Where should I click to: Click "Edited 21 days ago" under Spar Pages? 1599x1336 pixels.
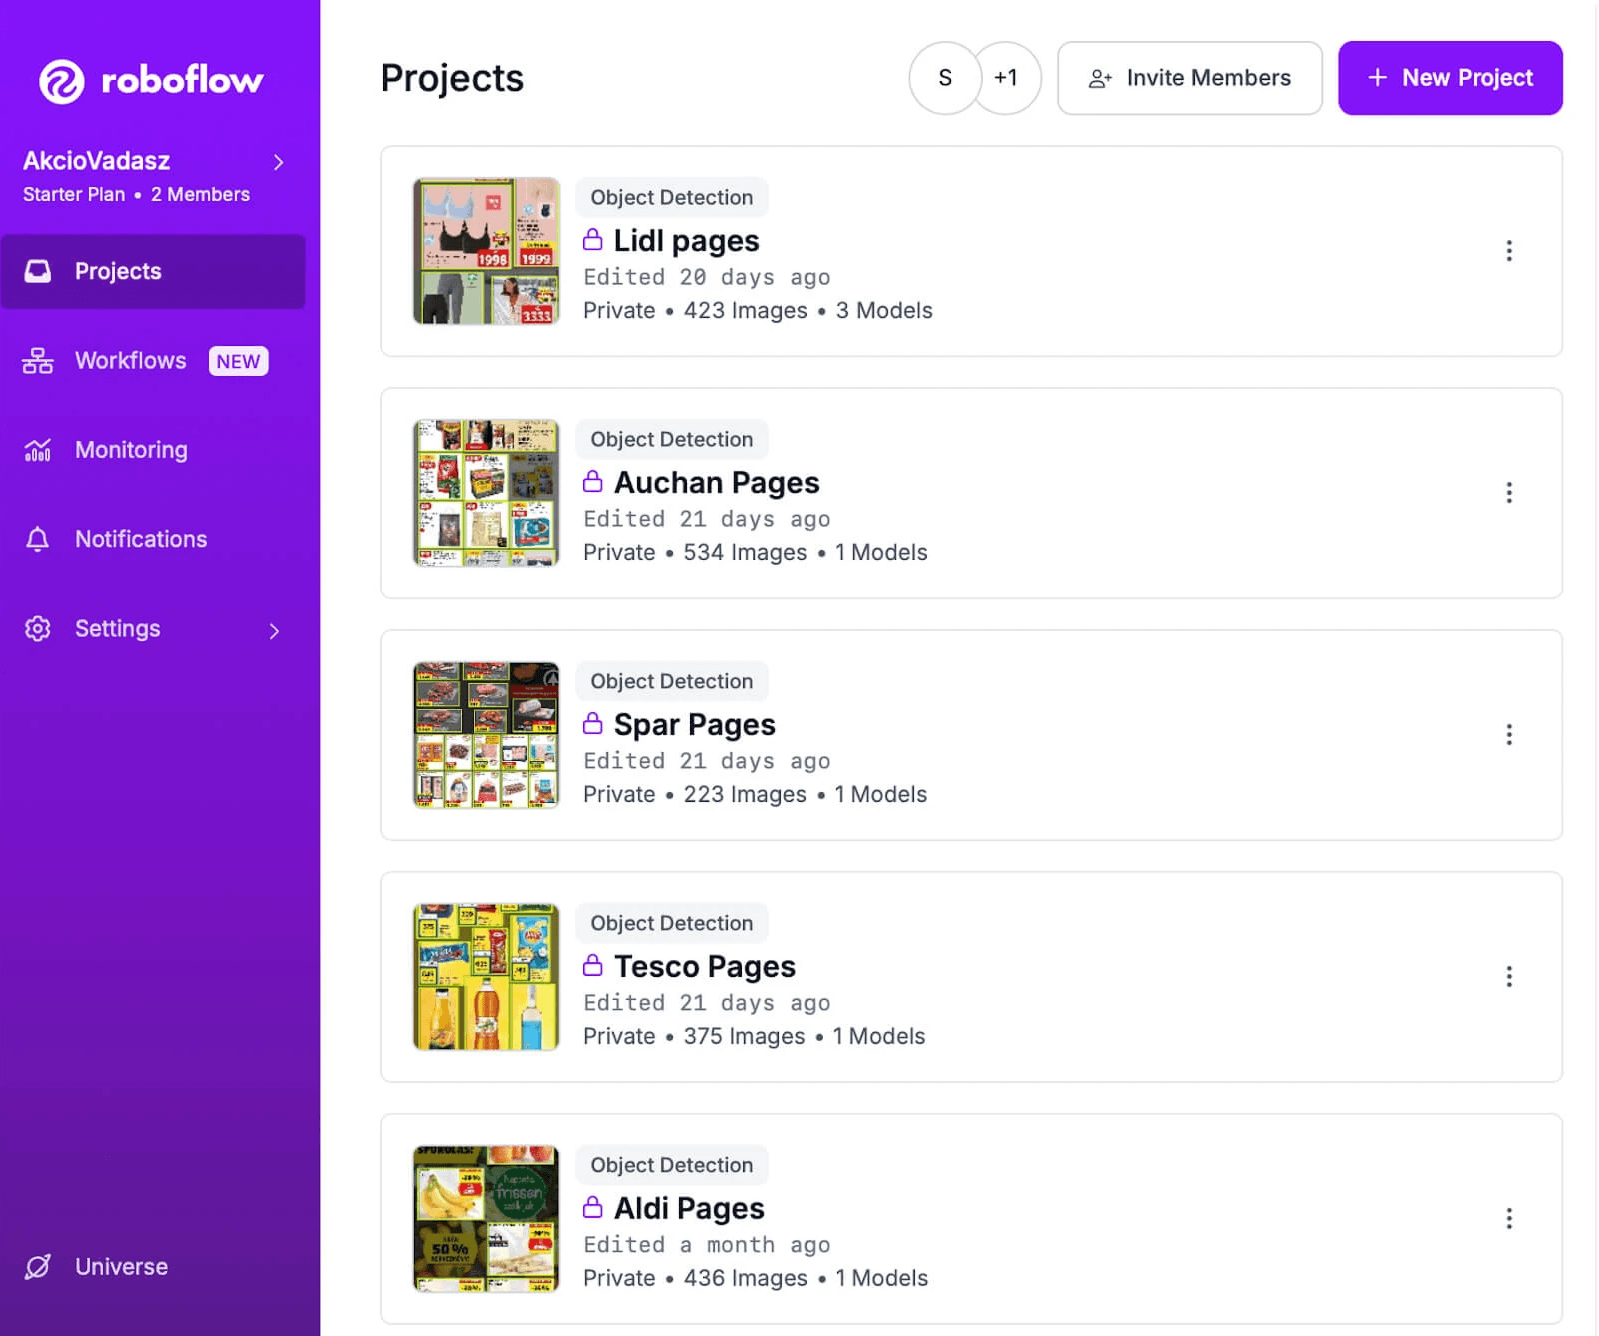pyautogui.click(x=707, y=761)
